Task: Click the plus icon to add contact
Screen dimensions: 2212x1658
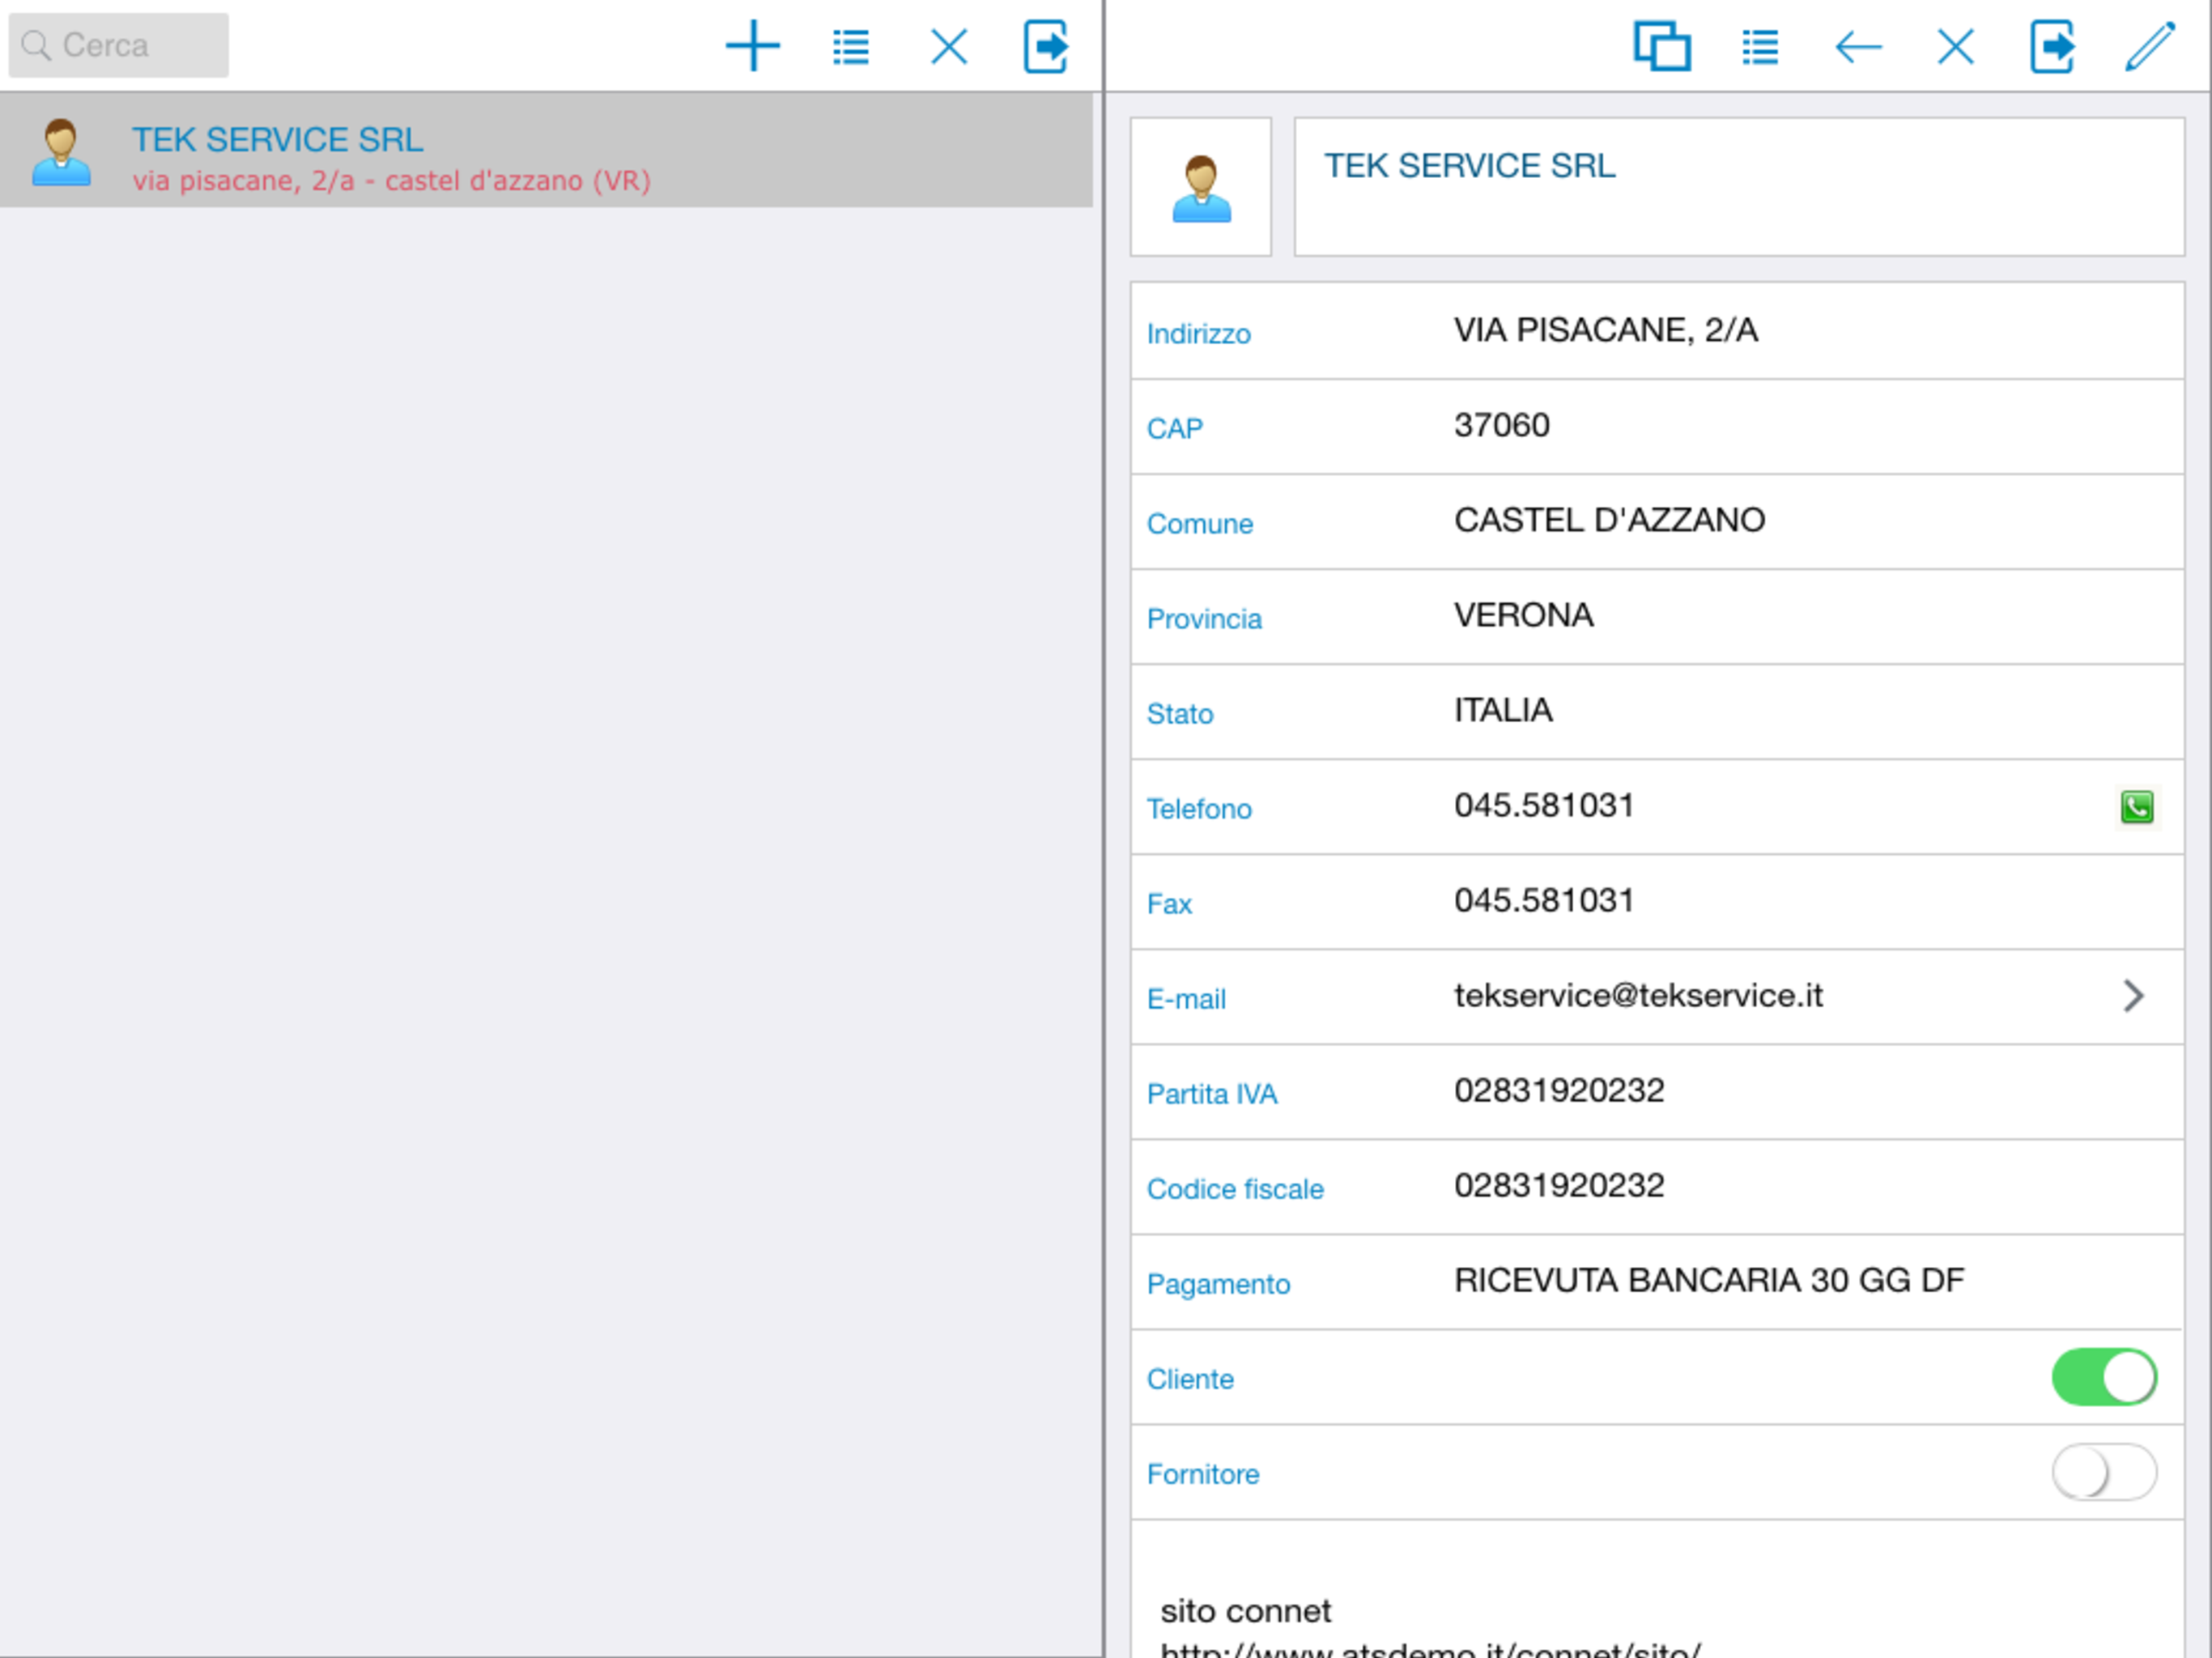Action: pyautogui.click(x=752, y=46)
